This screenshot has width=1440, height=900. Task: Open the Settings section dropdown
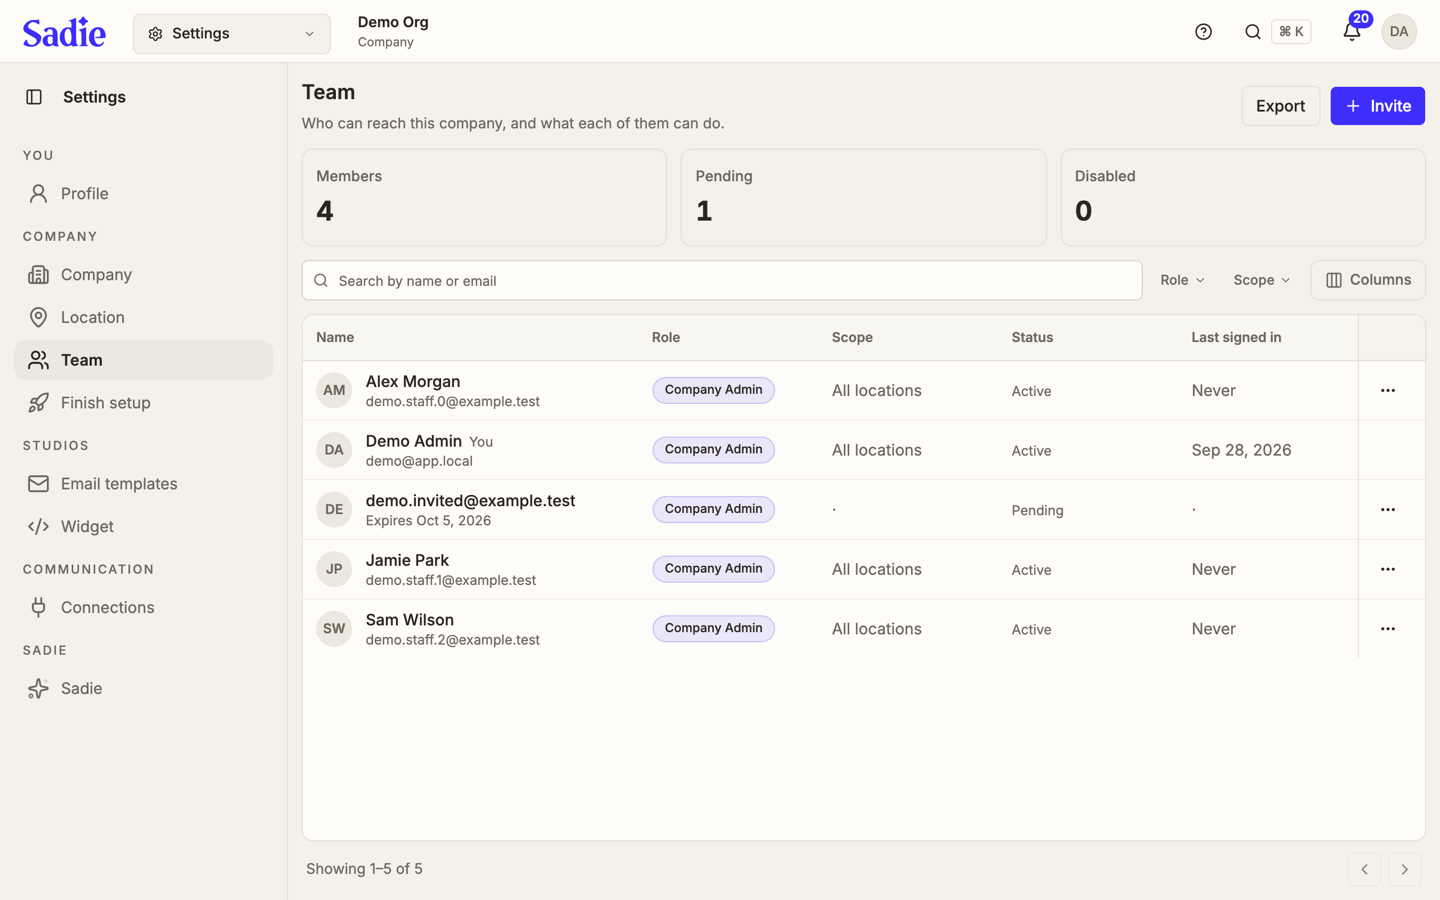pyautogui.click(x=231, y=34)
